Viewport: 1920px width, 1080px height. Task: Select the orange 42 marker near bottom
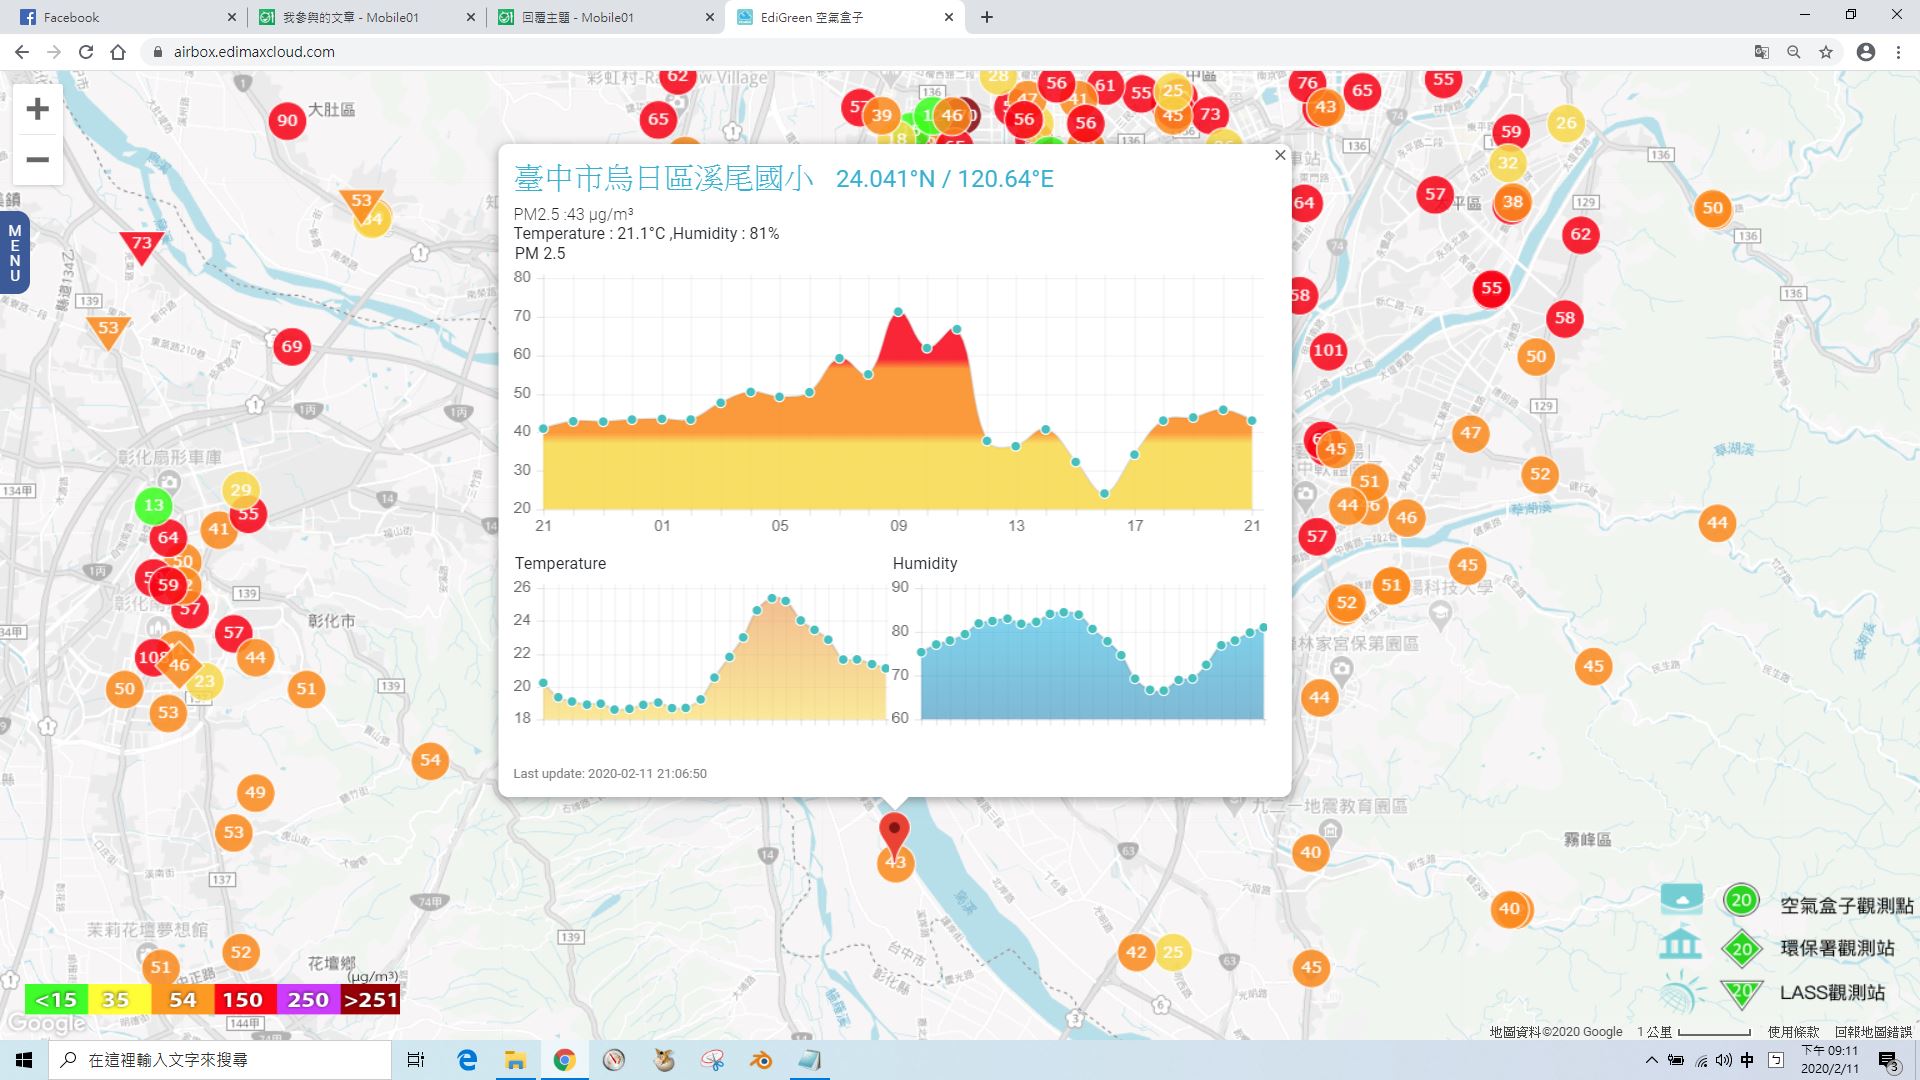click(x=1136, y=952)
